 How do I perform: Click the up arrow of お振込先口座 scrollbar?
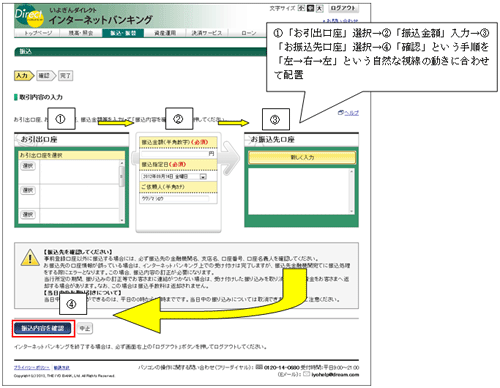pos(351,171)
